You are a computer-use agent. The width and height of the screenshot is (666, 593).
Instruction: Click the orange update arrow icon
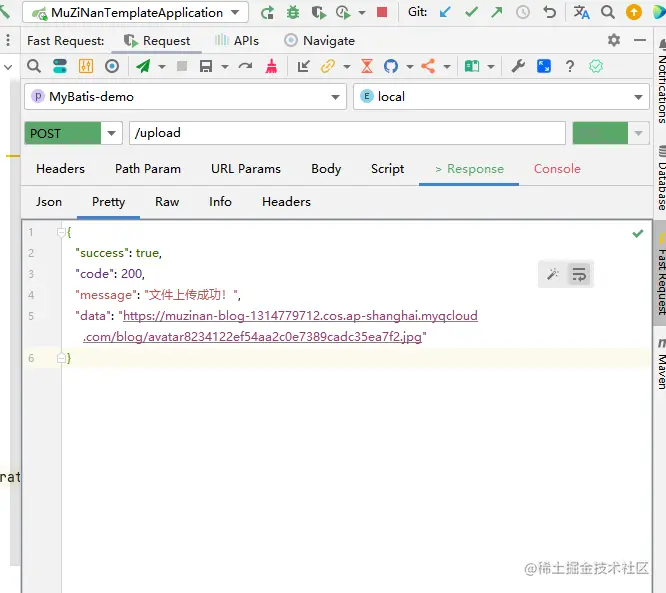click(x=633, y=12)
